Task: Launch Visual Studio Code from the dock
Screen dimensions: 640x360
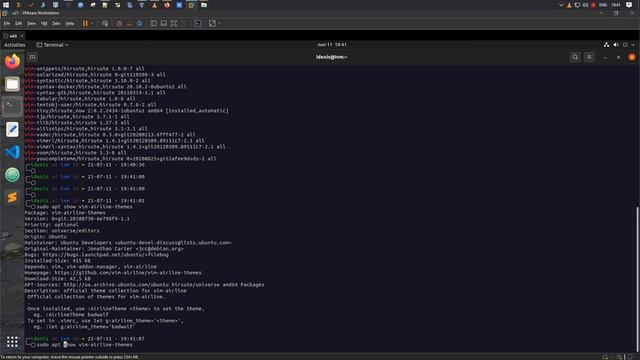Action: (x=12, y=152)
